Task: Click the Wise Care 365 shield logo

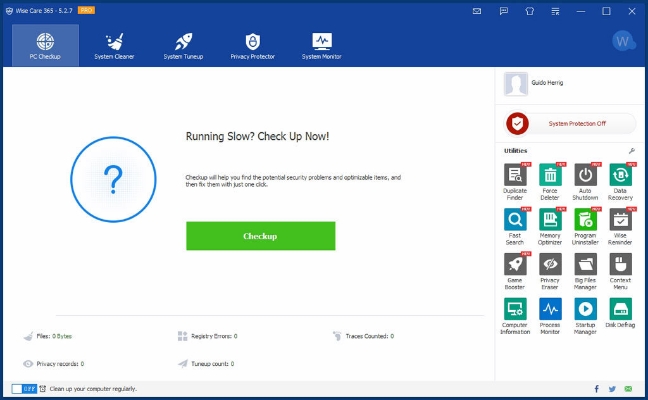Action: pyautogui.click(x=9, y=11)
